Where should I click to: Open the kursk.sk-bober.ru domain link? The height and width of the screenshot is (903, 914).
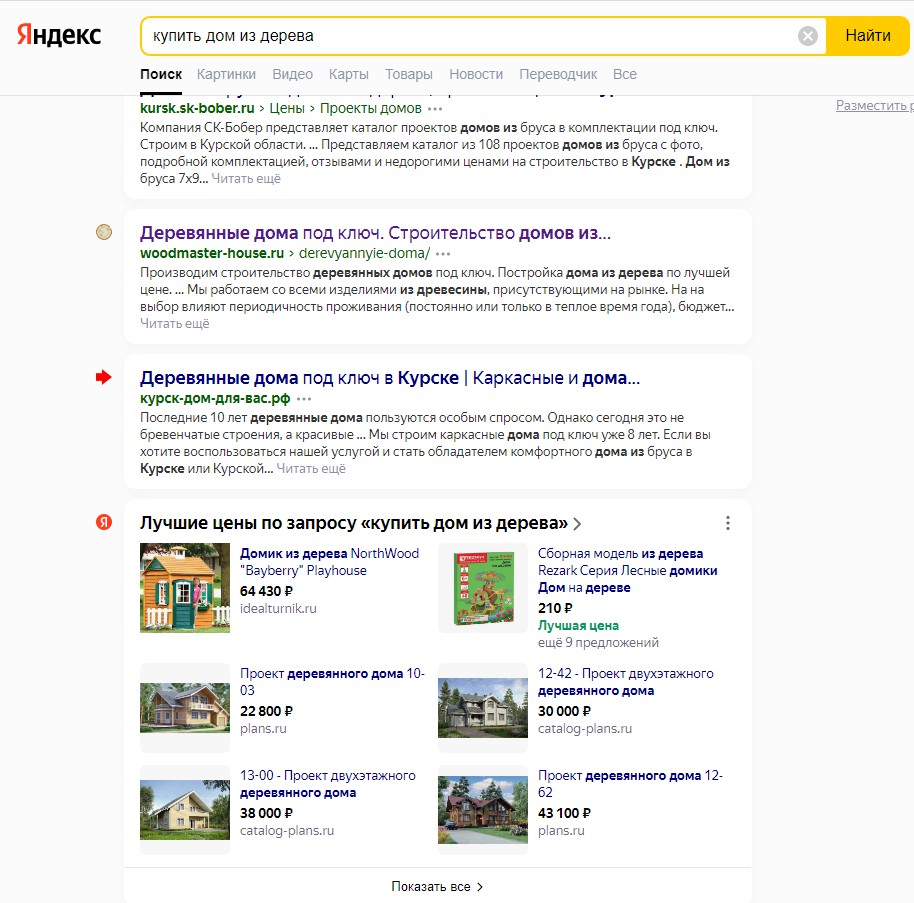[x=197, y=108]
